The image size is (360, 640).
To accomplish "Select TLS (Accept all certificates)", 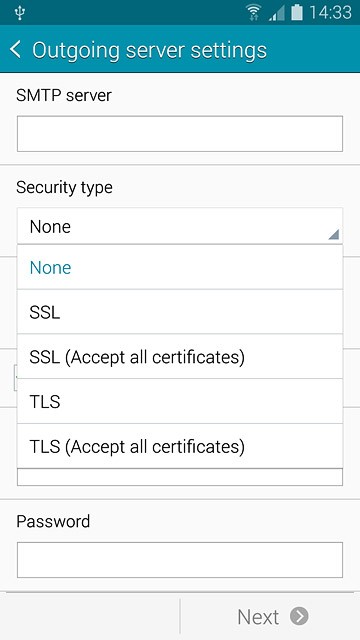I will point(180,446).
